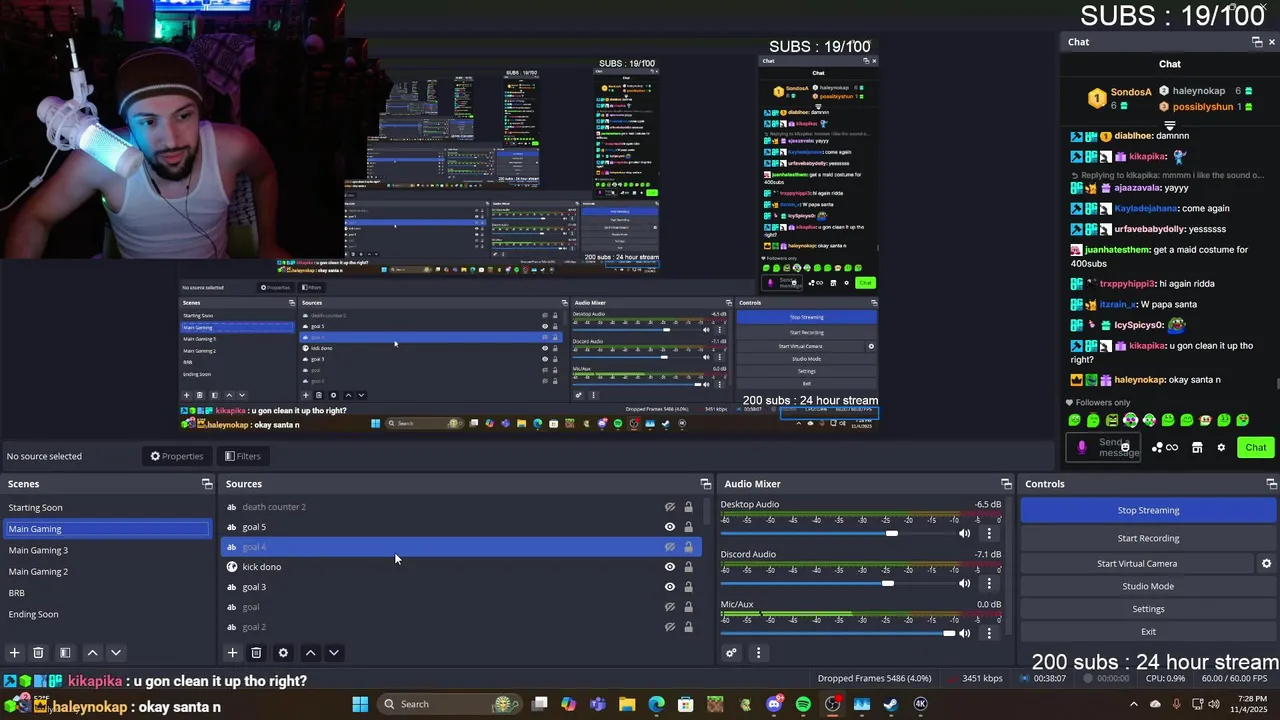Undock the Sources panel

[705, 484]
